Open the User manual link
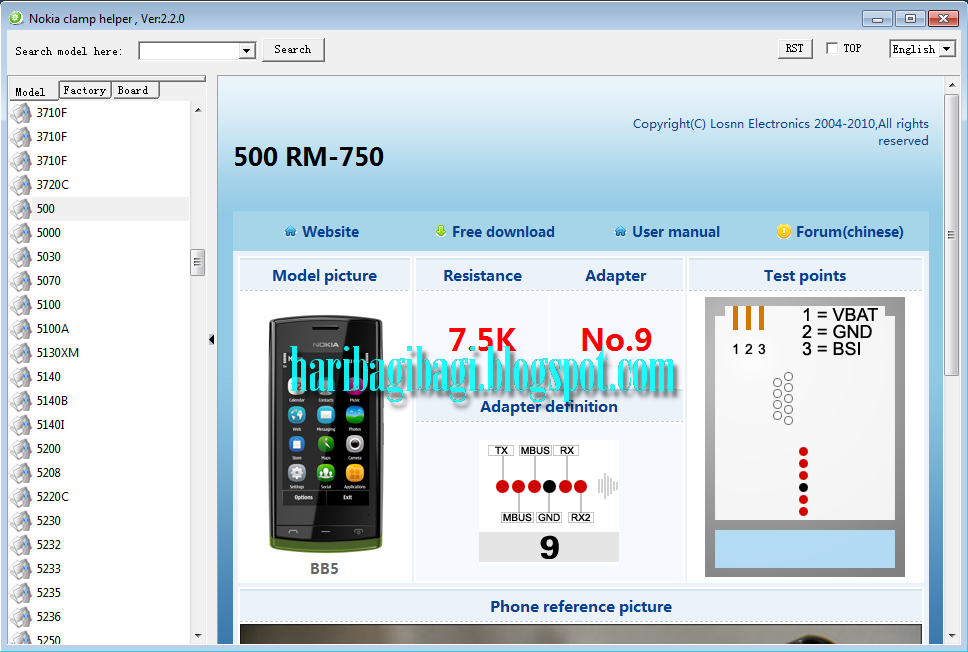This screenshot has width=968, height=652. coord(676,232)
